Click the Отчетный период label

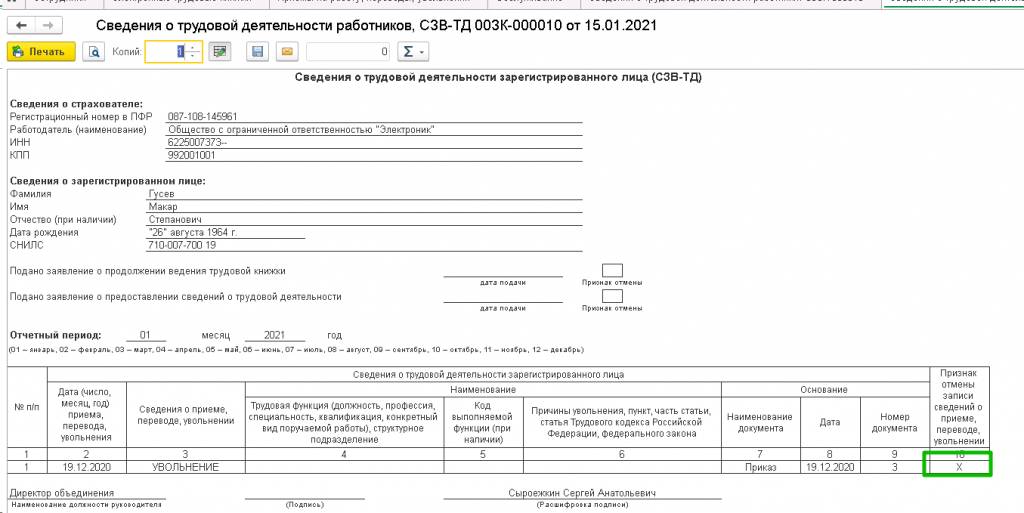pos(56,335)
